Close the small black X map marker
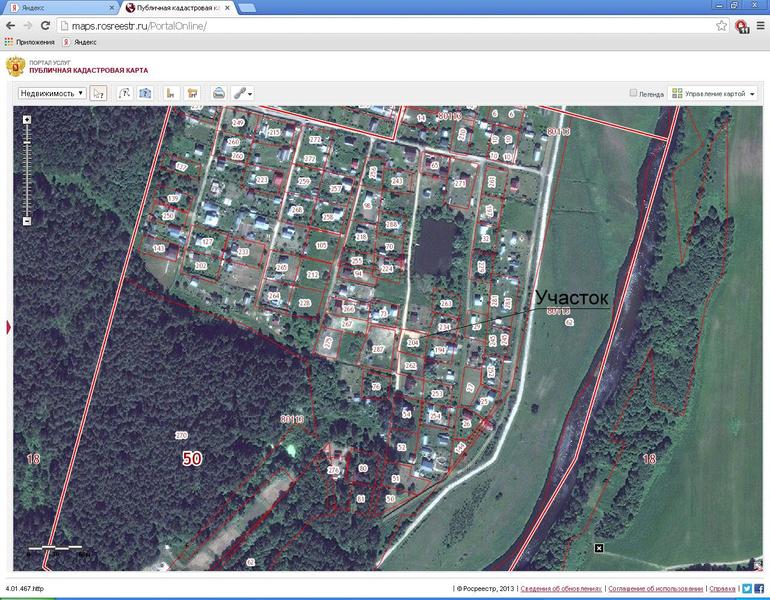The width and height of the screenshot is (770, 600). (x=598, y=548)
